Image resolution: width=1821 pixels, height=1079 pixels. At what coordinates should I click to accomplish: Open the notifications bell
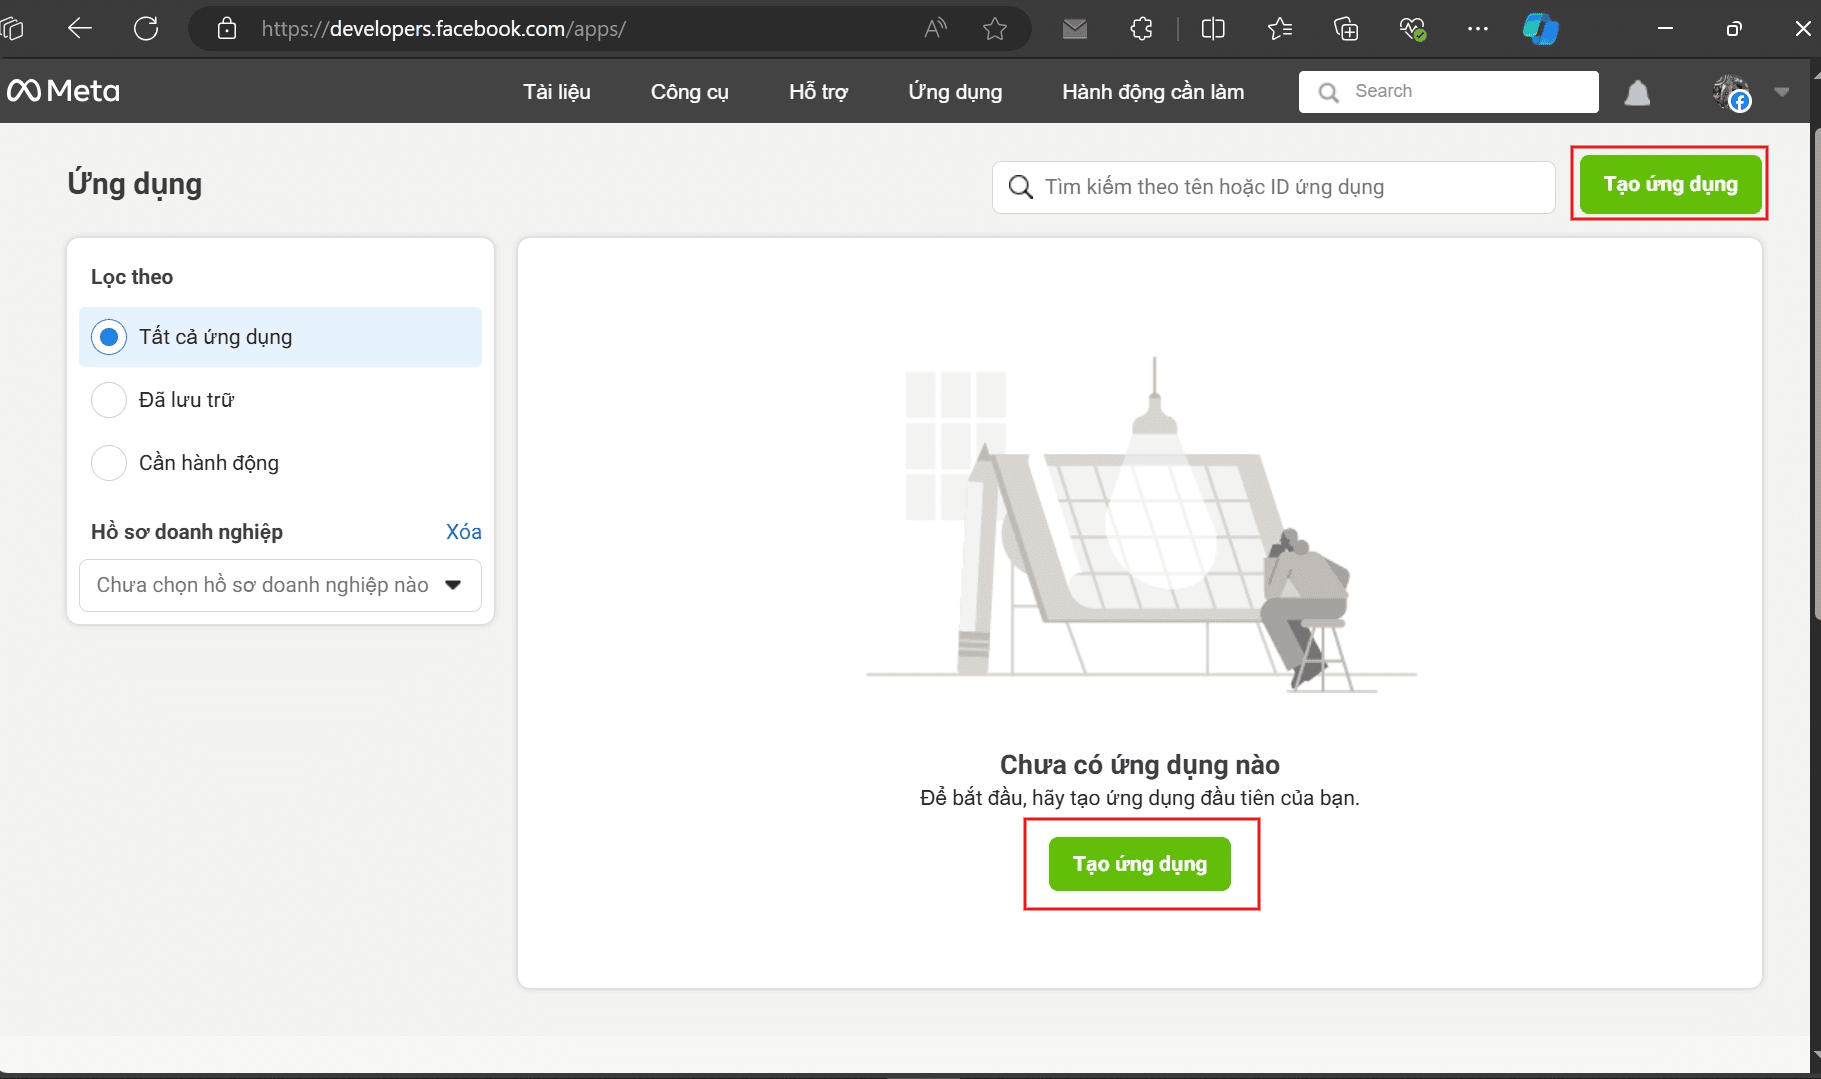(x=1636, y=92)
